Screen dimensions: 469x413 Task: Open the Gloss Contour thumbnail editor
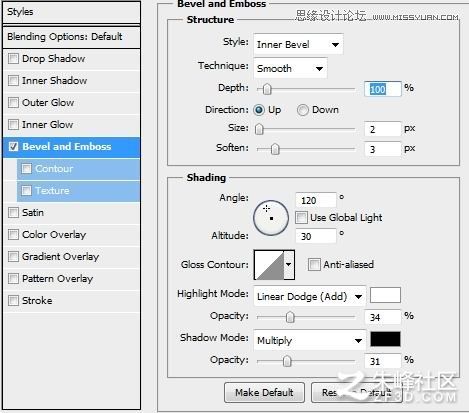pyautogui.click(x=269, y=265)
